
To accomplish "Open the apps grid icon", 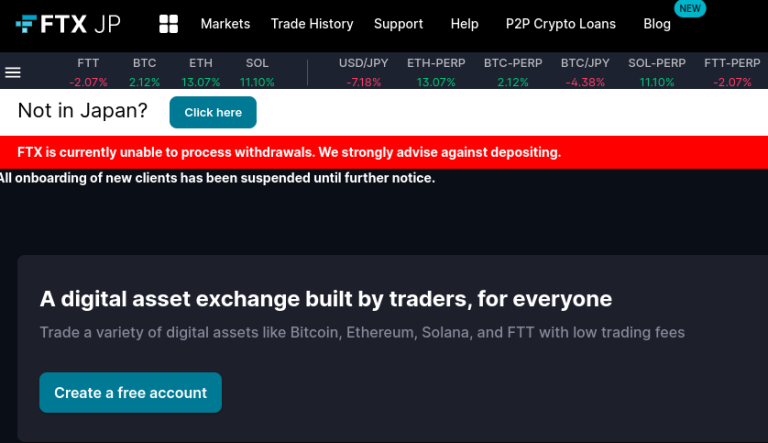I will pyautogui.click(x=168, y=24).
